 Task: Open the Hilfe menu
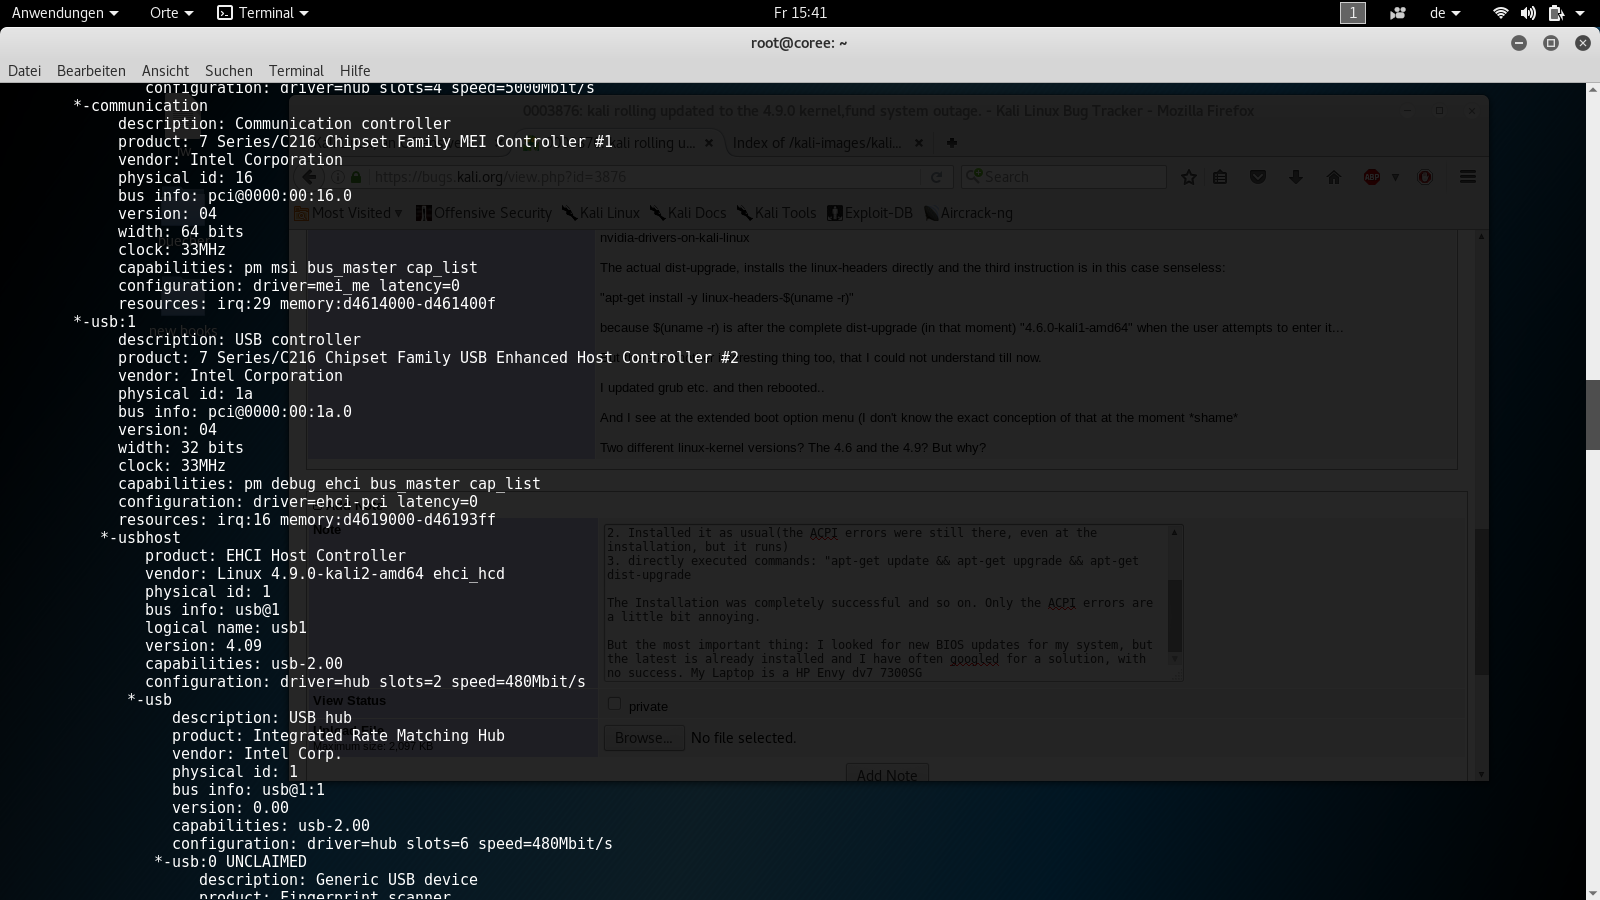point(355,71)
